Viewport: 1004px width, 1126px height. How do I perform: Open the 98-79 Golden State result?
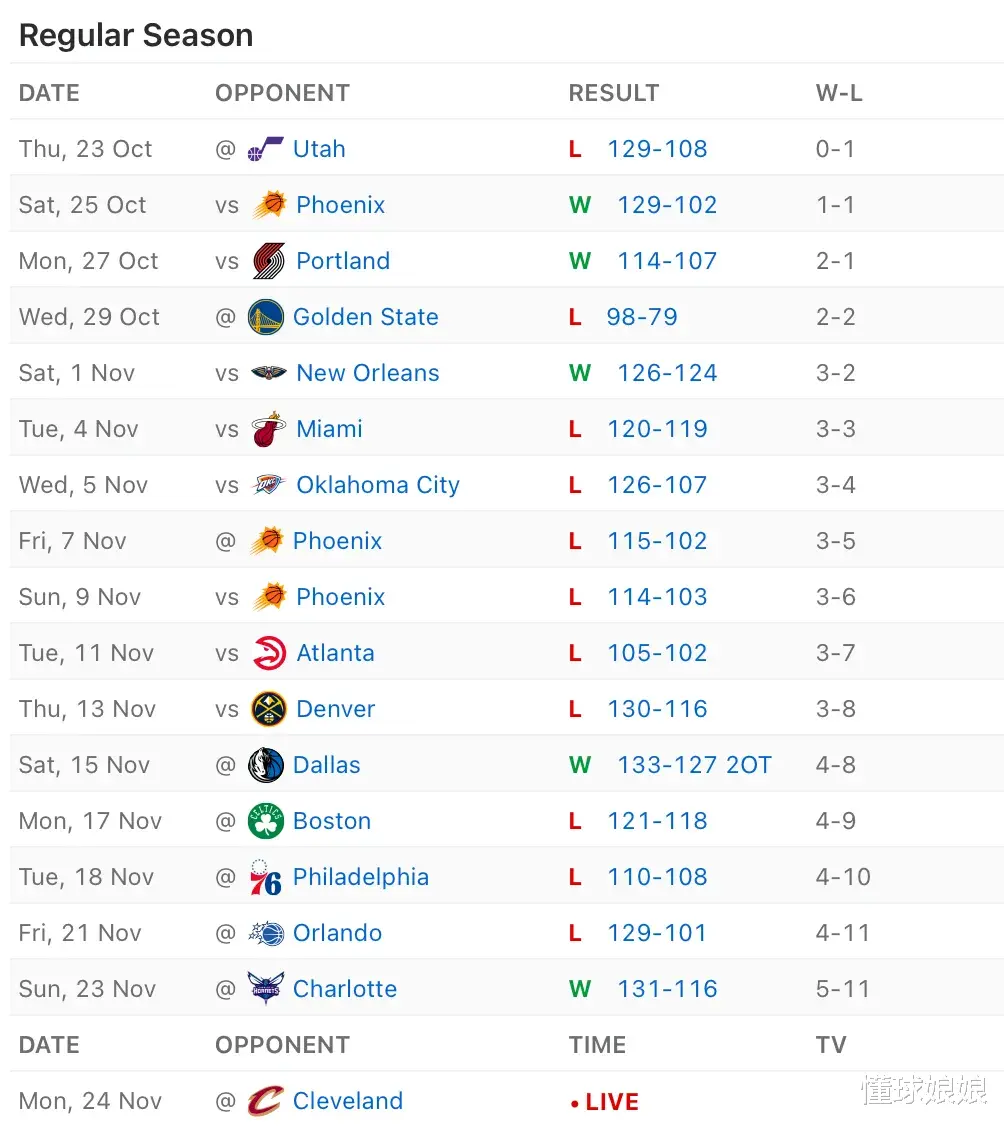point(642,317)
